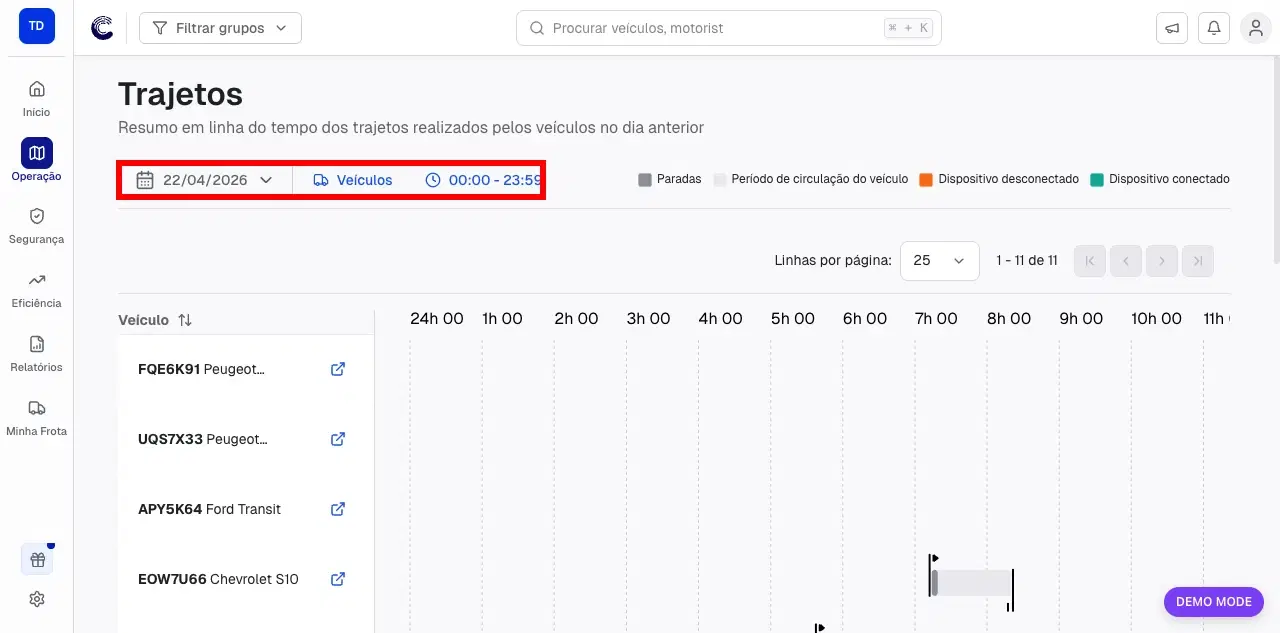Open APY5K64 Ford Transit external link

[338, 509]
